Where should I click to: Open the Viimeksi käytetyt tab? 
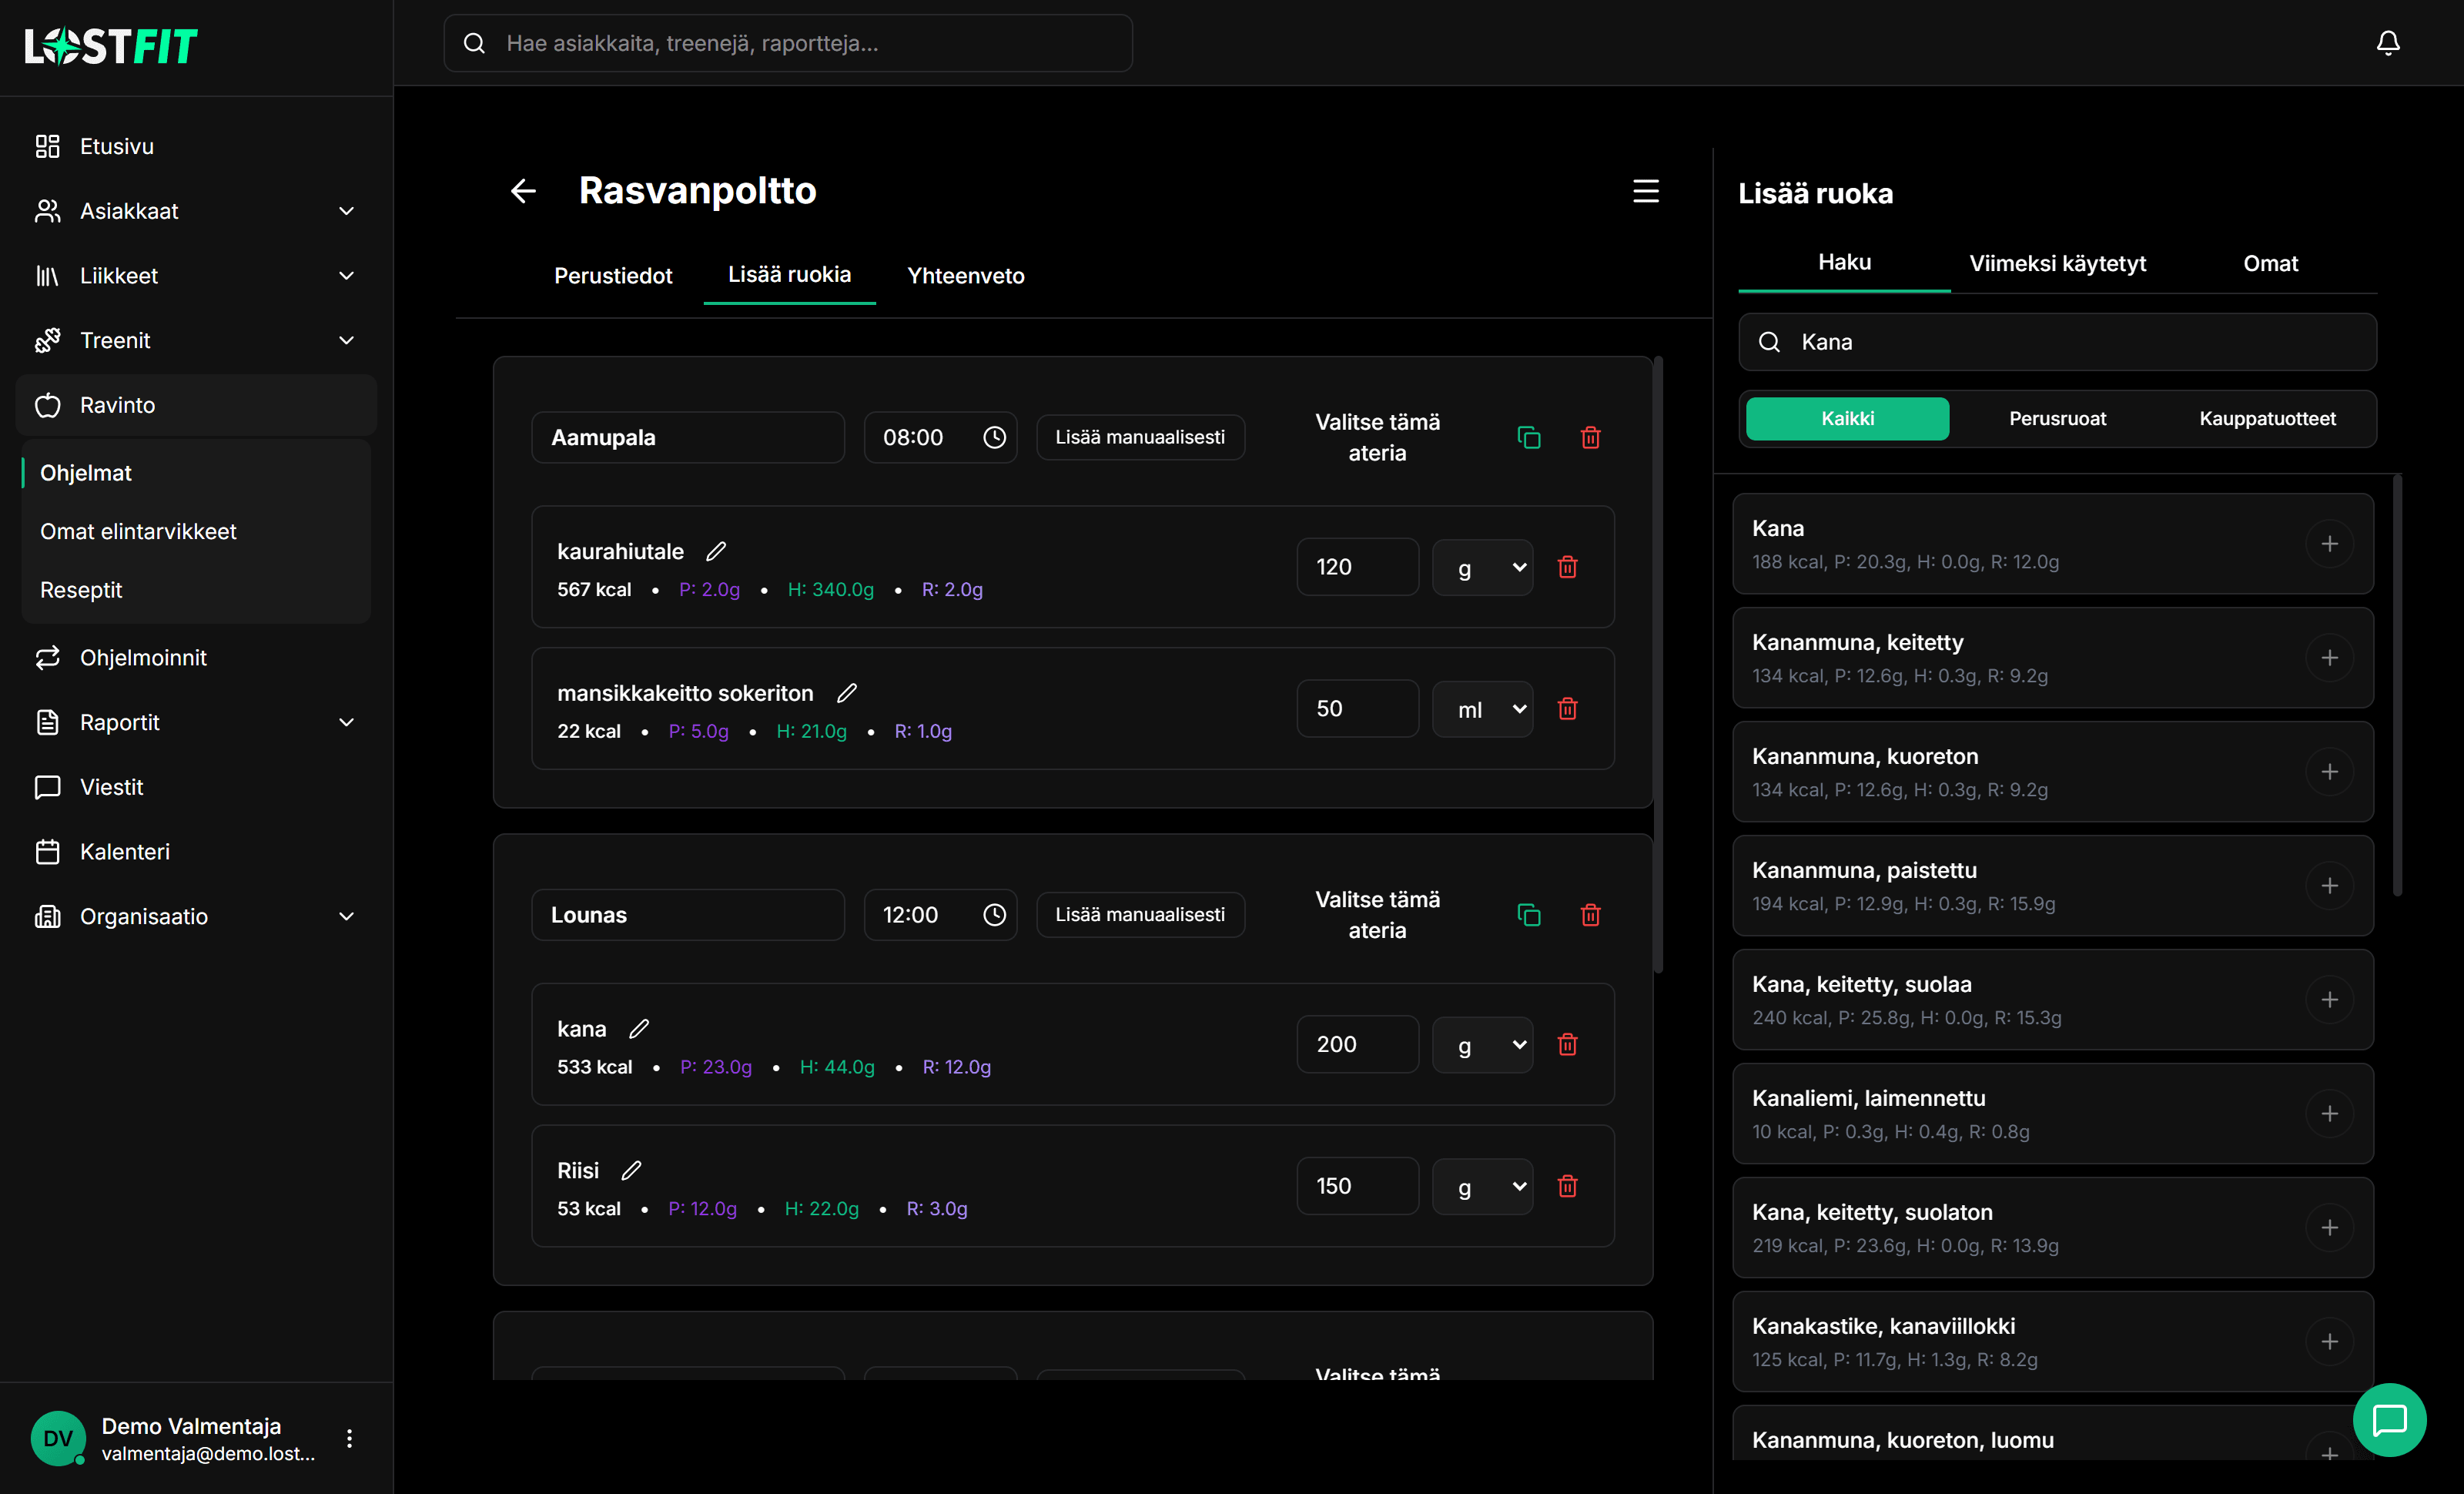(2057, 264)
